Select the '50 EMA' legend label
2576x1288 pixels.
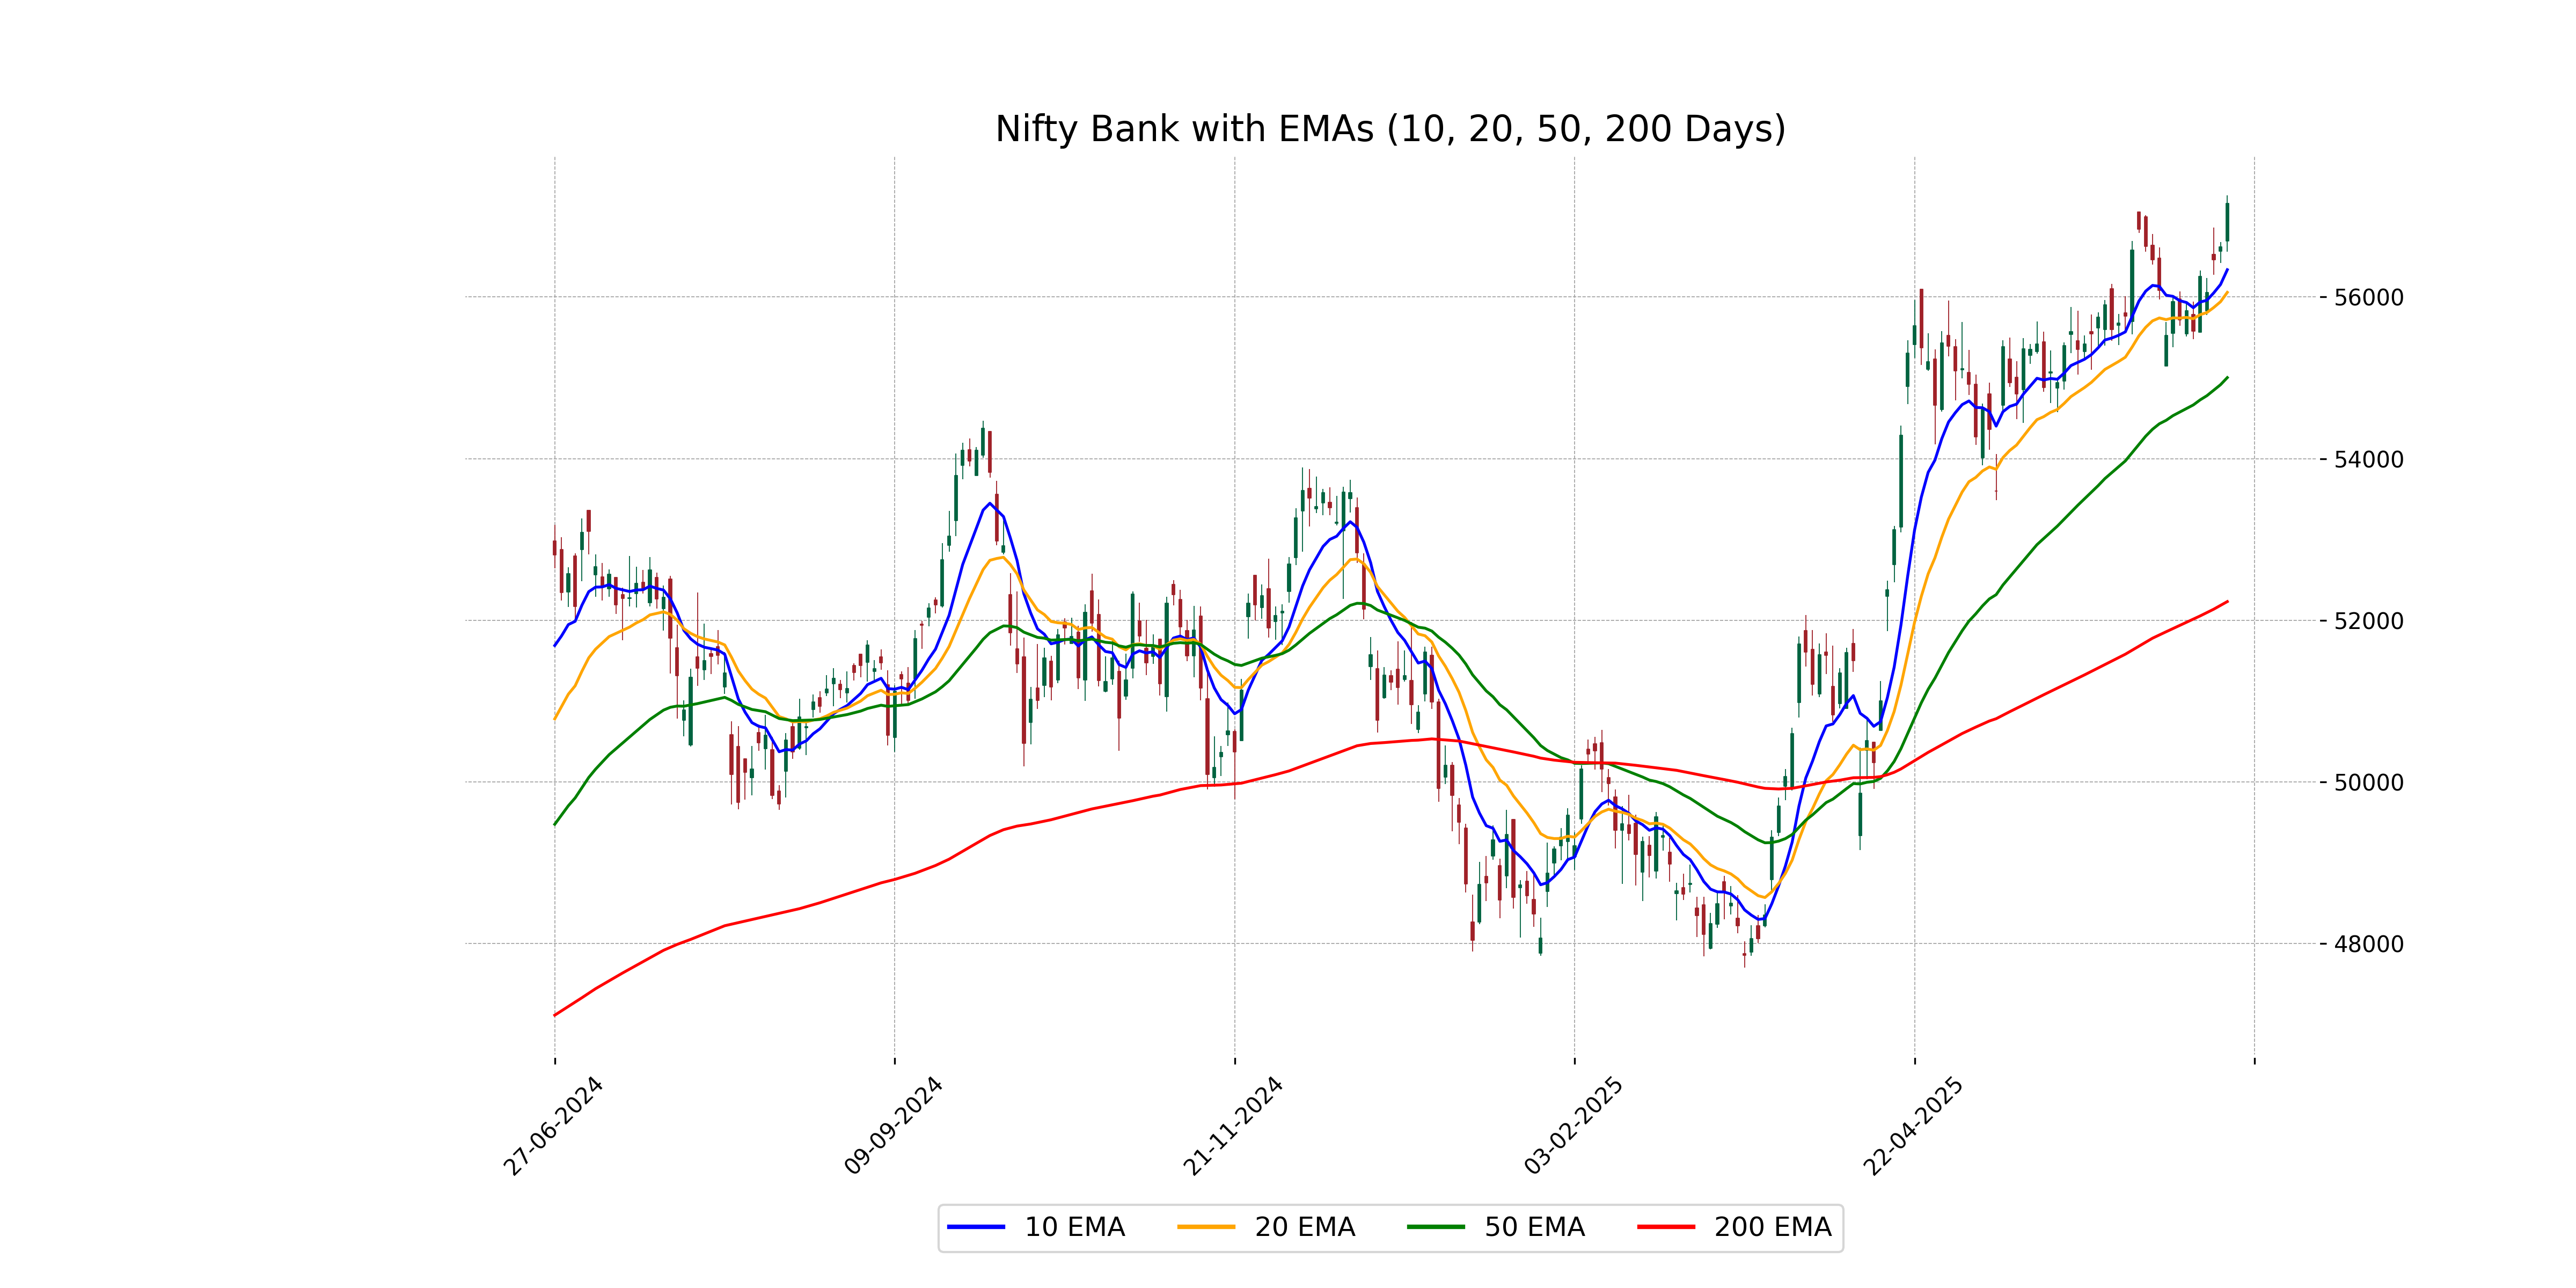pyautogui.click(x=1534, y=1227)
